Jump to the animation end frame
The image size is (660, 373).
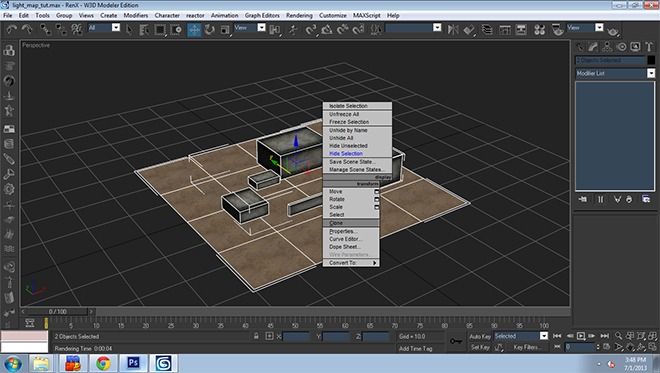click(604, 336)
